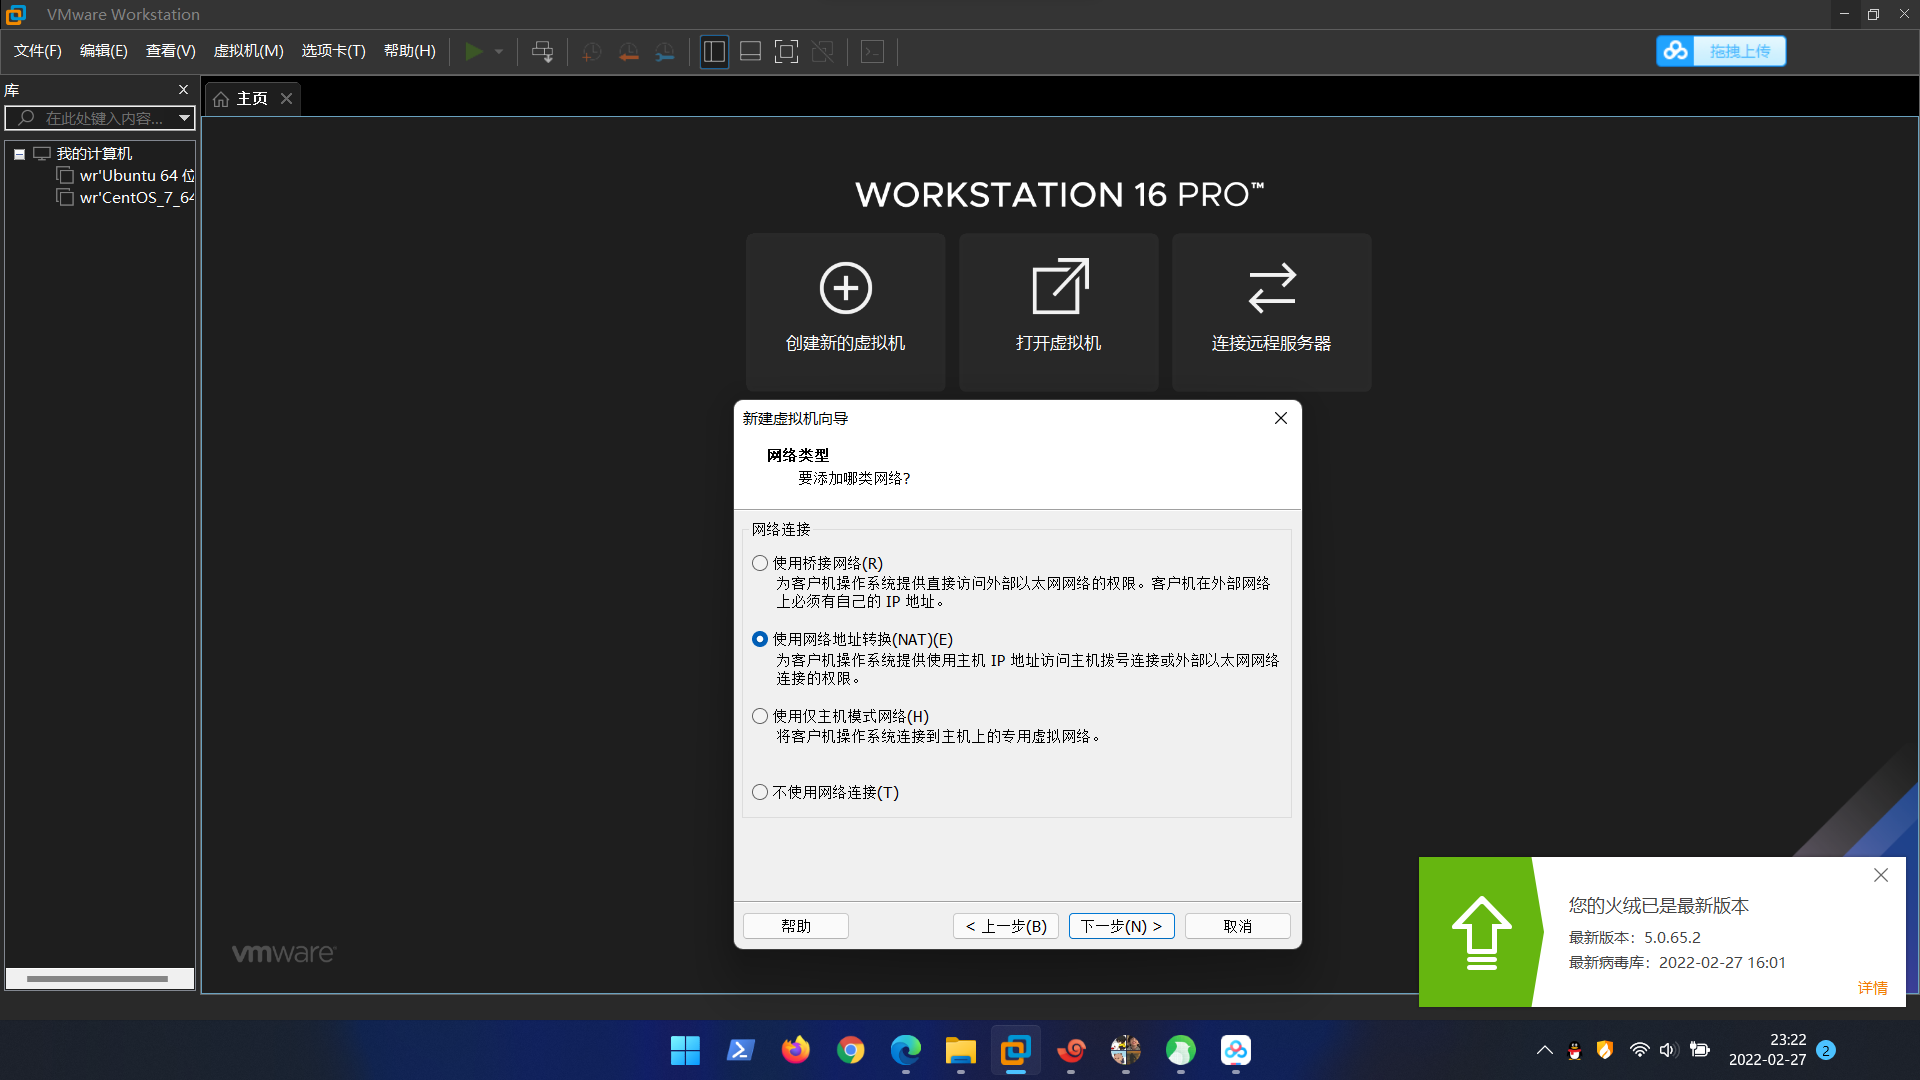Select the host-only network radio option
This screenshot has width=1920, height=1080.
pos(760,716)
